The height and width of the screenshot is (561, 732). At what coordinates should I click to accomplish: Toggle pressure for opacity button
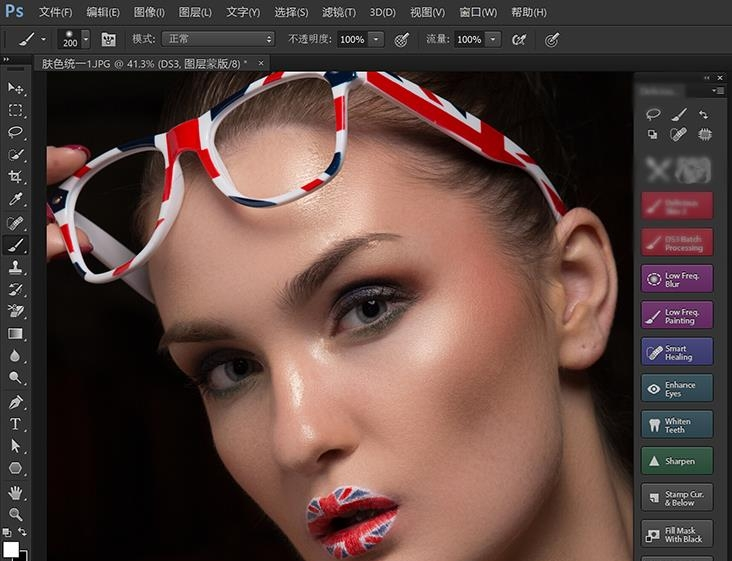[x=402, y=39]
